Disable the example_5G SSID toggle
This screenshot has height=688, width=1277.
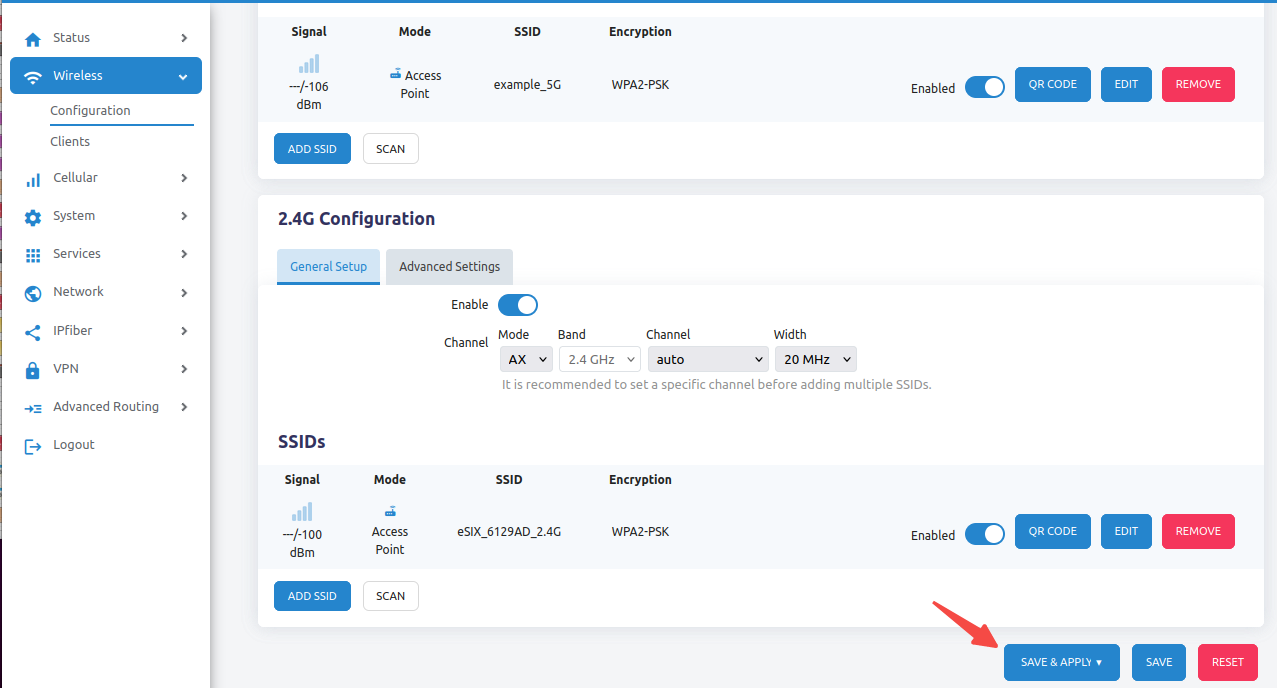coord(984,88)
